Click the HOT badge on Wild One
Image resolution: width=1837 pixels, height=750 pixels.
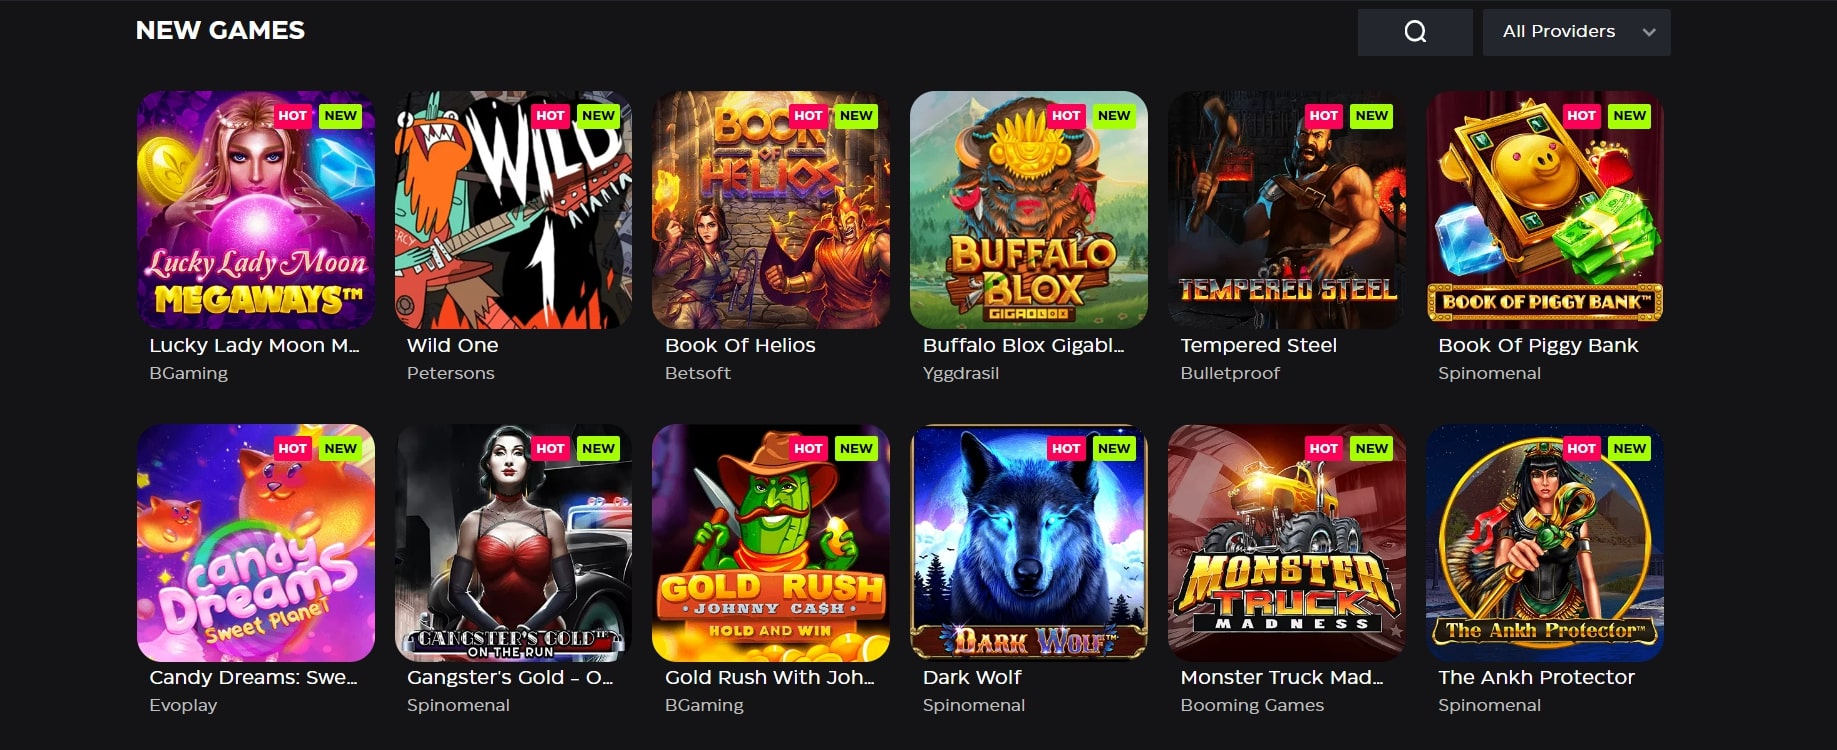pos(550,116)
